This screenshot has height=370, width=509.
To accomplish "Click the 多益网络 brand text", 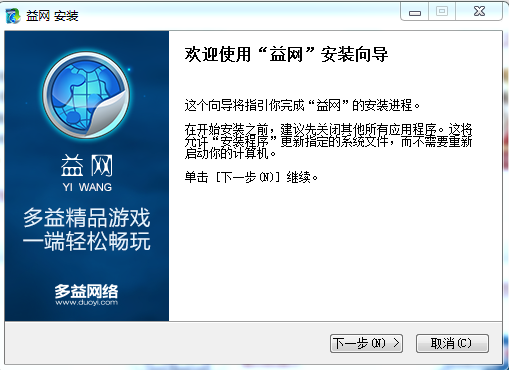I will tap(87, 291).
